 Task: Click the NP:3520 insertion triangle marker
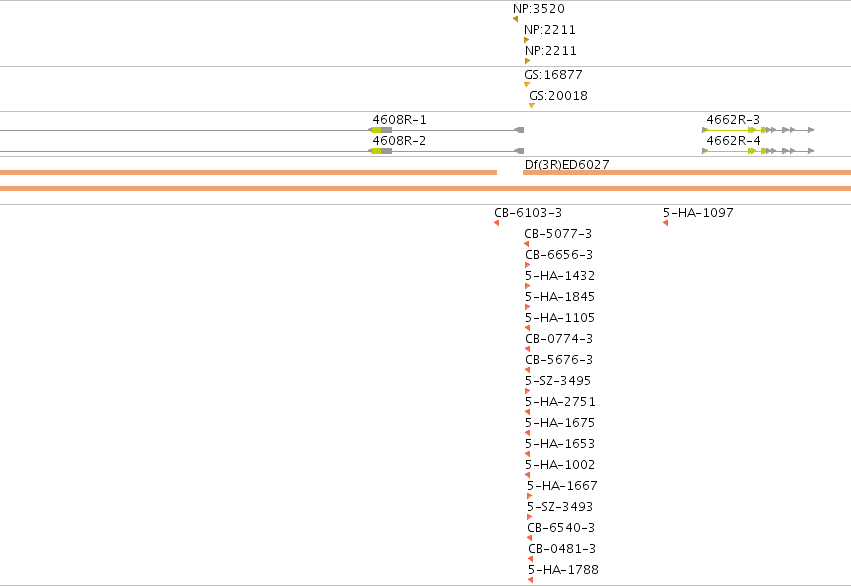pos(515,19)
